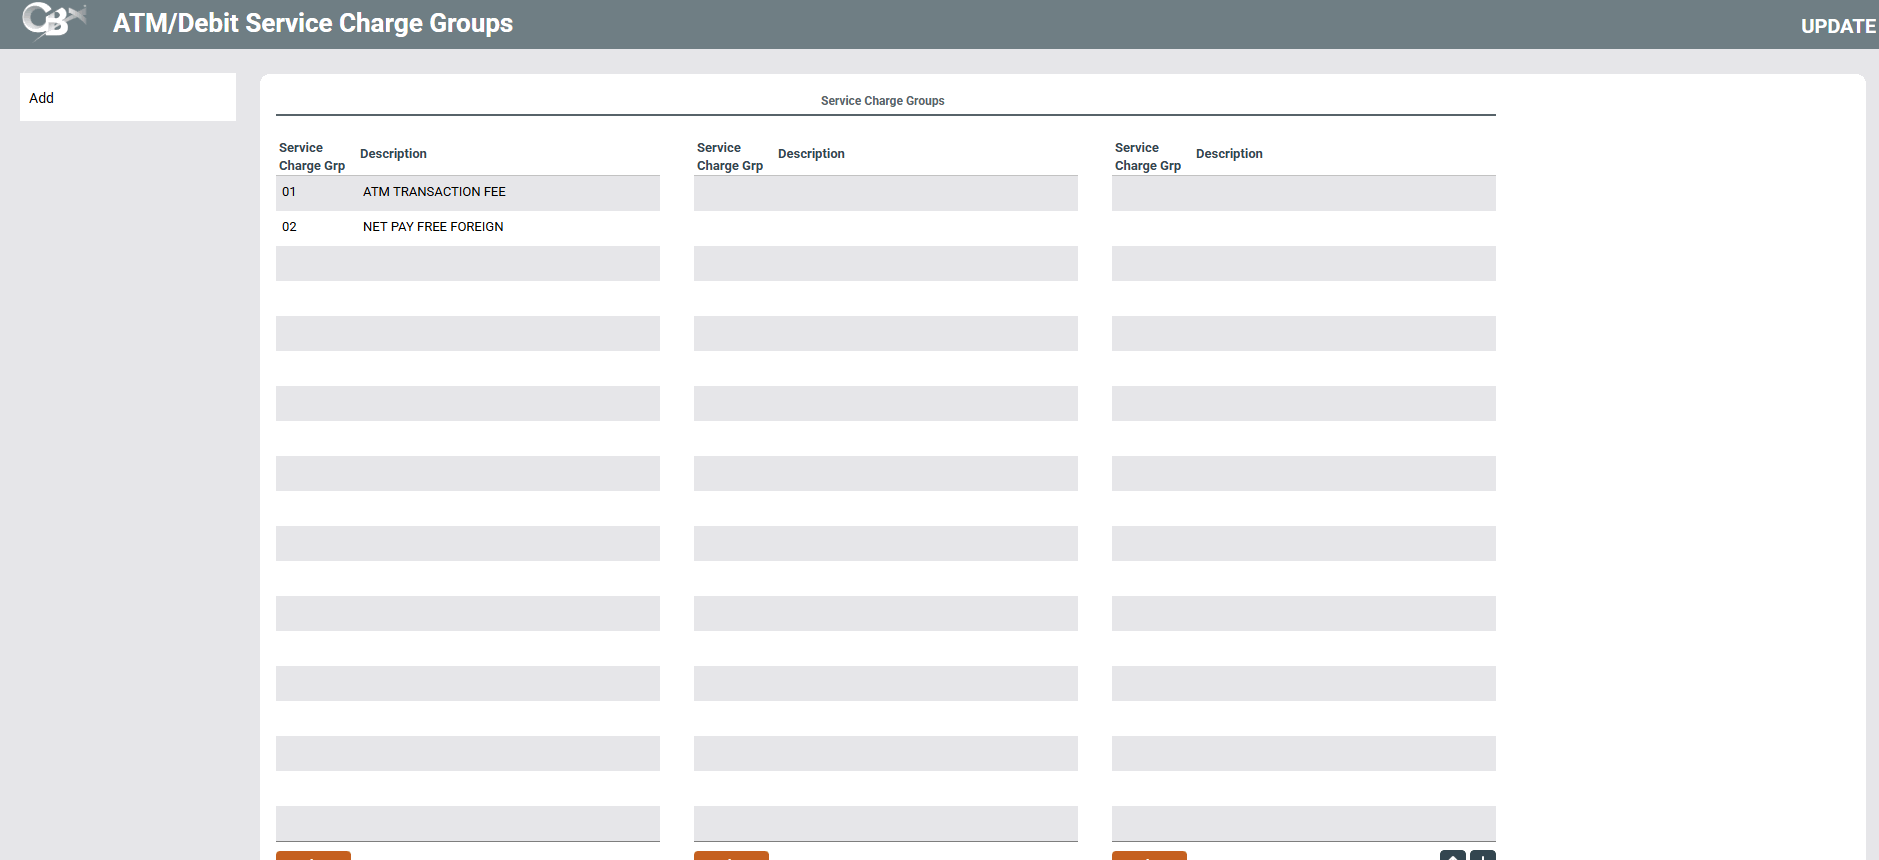Click the middle column's Description header
The width and height of the screenshot is (1879, 860).
click(811, 154)
